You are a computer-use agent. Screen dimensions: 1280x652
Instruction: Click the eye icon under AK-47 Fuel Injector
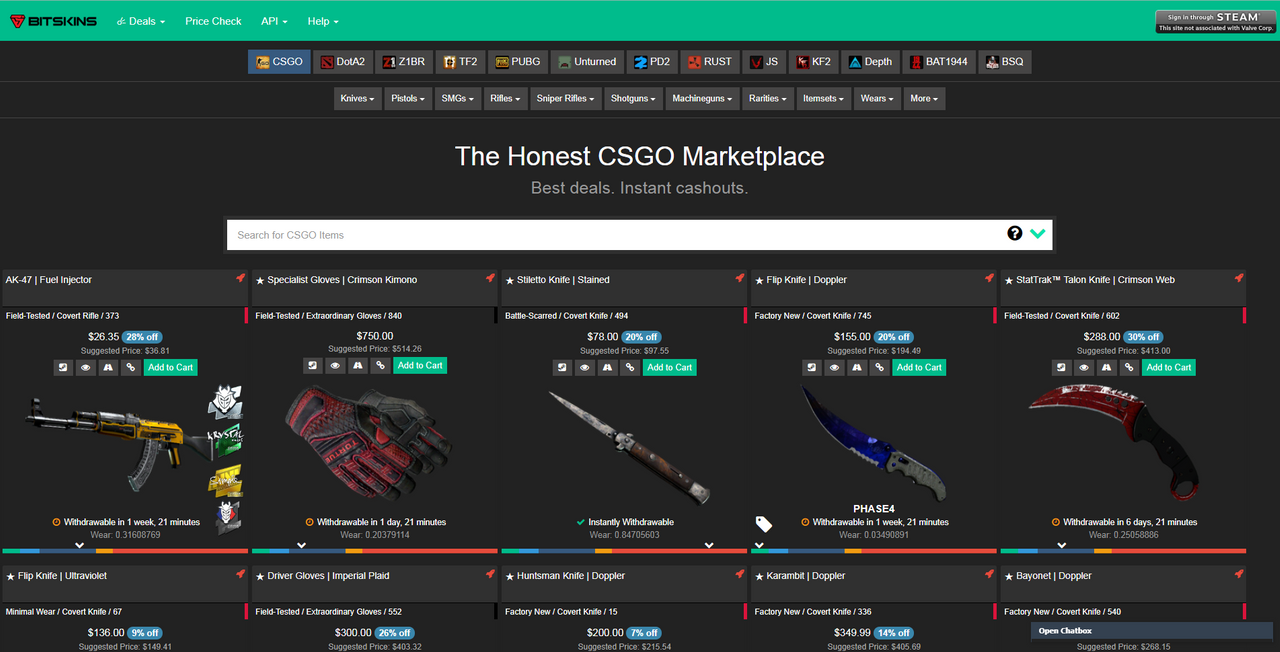click(85, 367)
